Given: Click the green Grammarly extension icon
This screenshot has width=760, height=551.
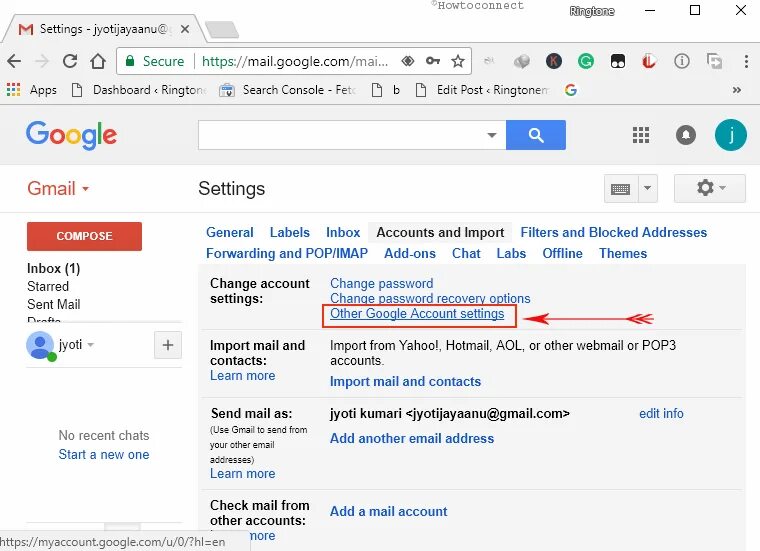Looking at the screenshot, I should (x=586, y=61).
